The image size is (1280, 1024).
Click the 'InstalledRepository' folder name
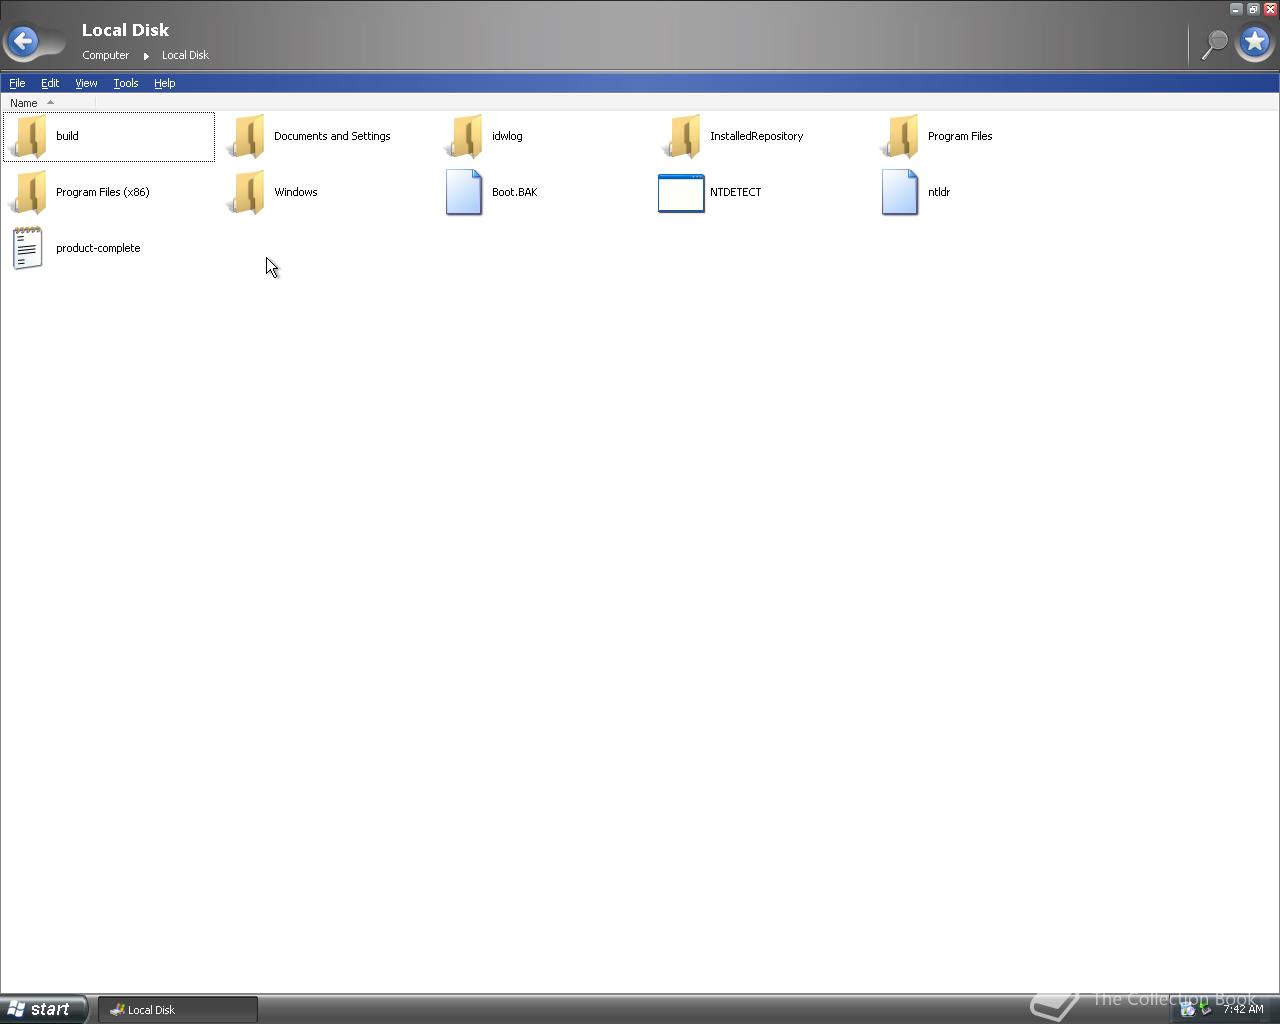(x=756, y=136)
